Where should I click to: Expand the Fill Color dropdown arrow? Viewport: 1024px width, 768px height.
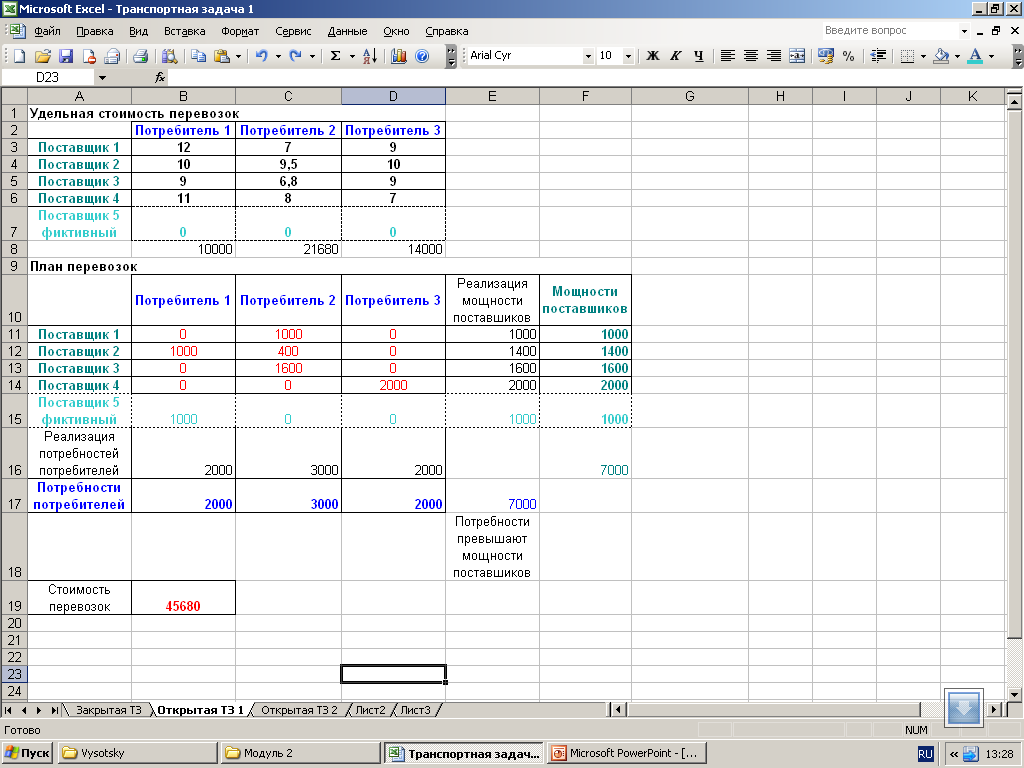click(957, 56)
